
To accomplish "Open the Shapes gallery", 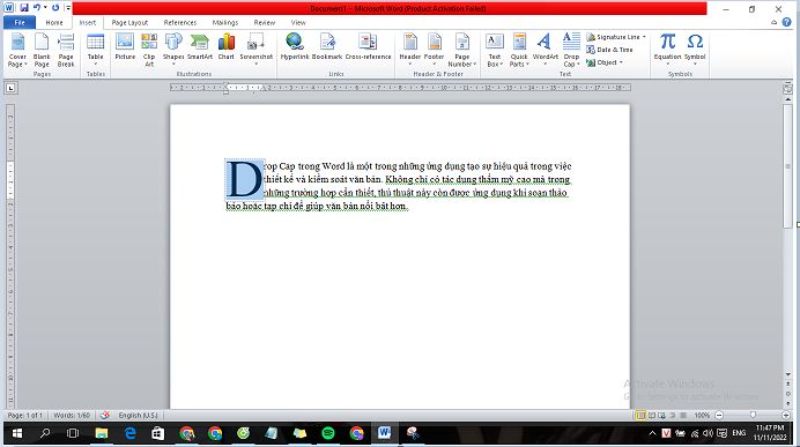I will pos(173,47).
